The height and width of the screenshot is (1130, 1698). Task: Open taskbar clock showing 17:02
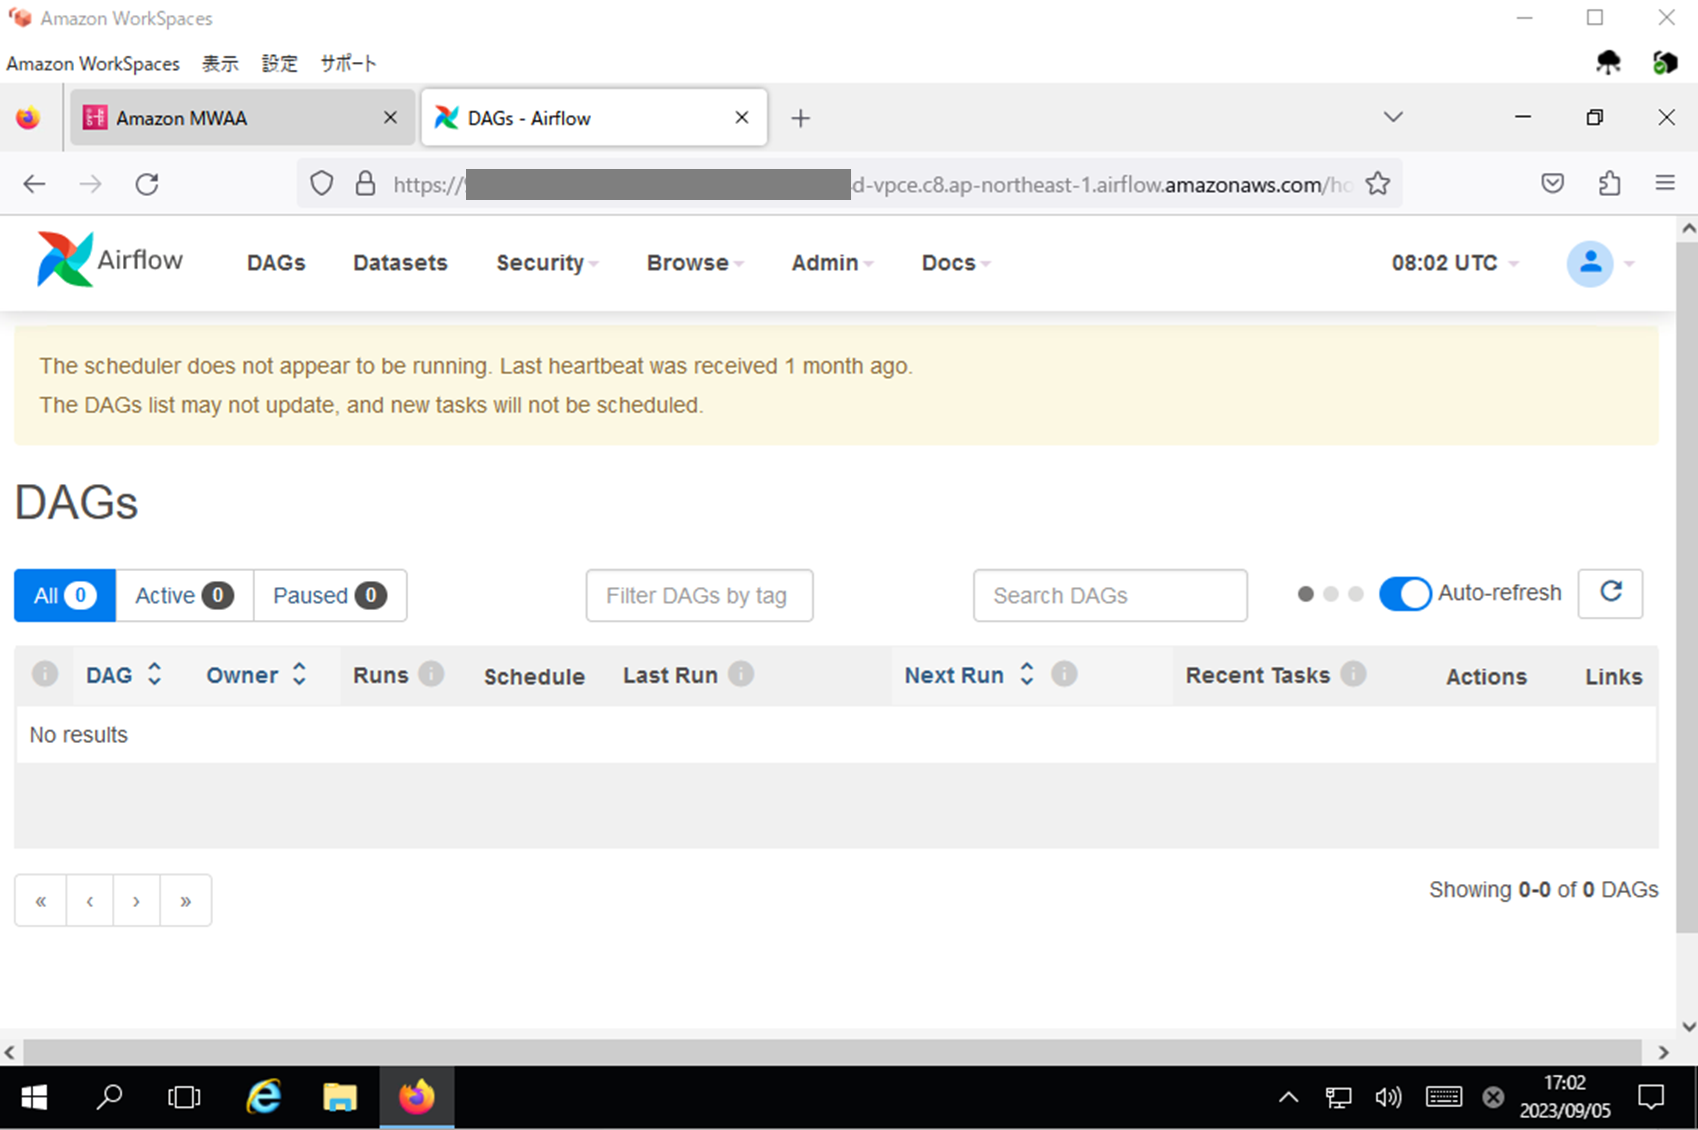[1565, 1097]
